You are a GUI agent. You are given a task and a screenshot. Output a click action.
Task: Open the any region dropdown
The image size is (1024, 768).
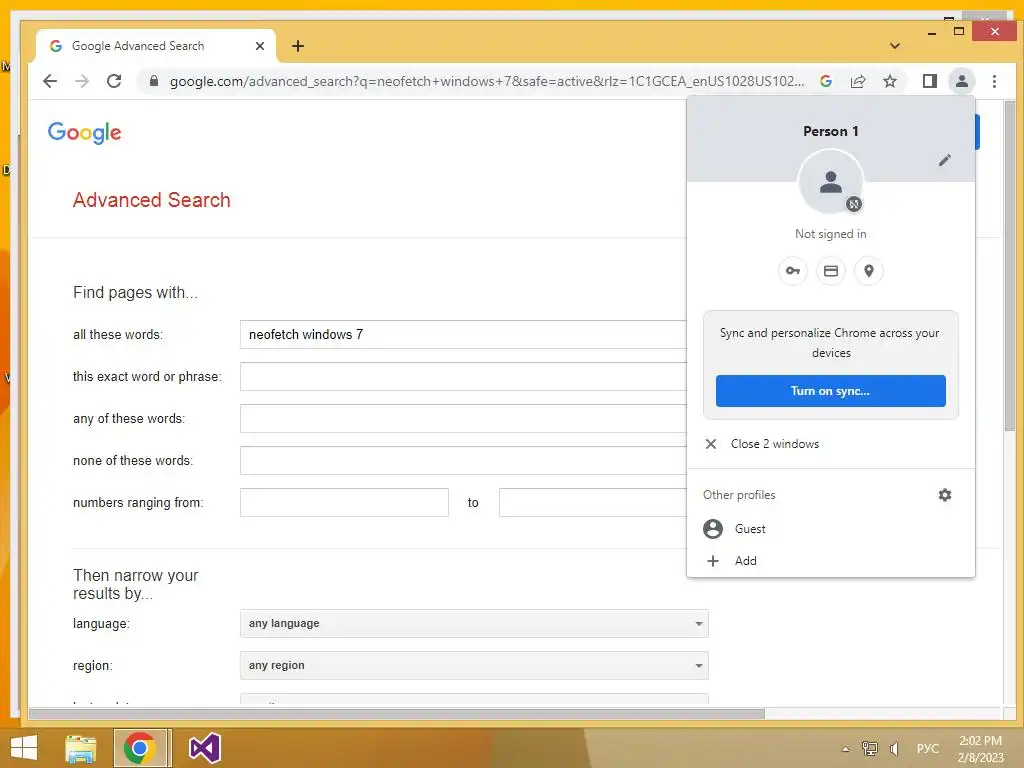[x=474, y=665]
